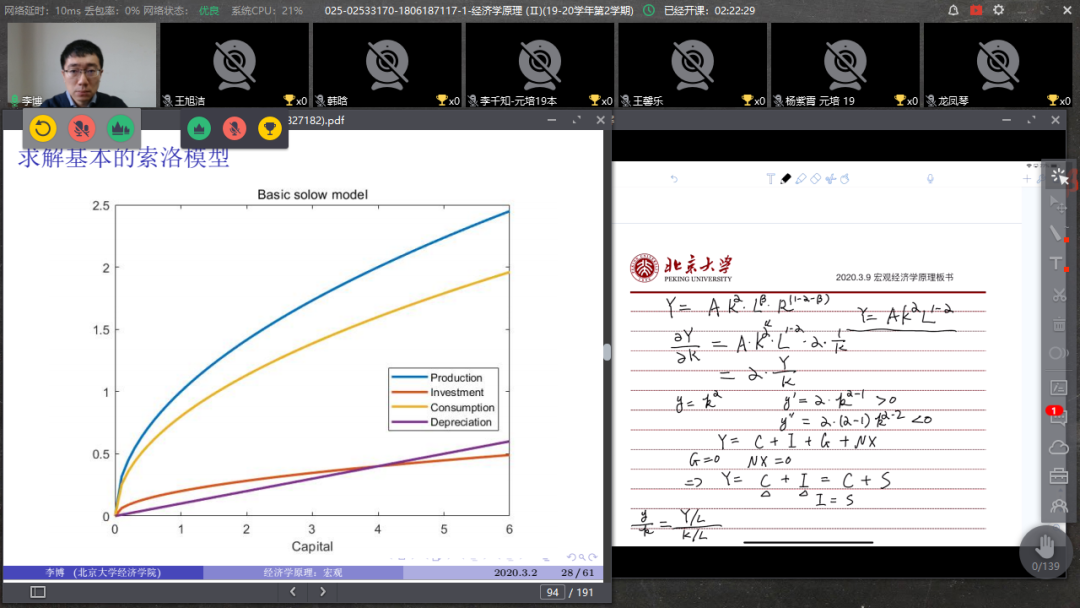The image size is (1080, 608).
Task: Toggle the red mute microphone button on left
Action: click(82, 128)
